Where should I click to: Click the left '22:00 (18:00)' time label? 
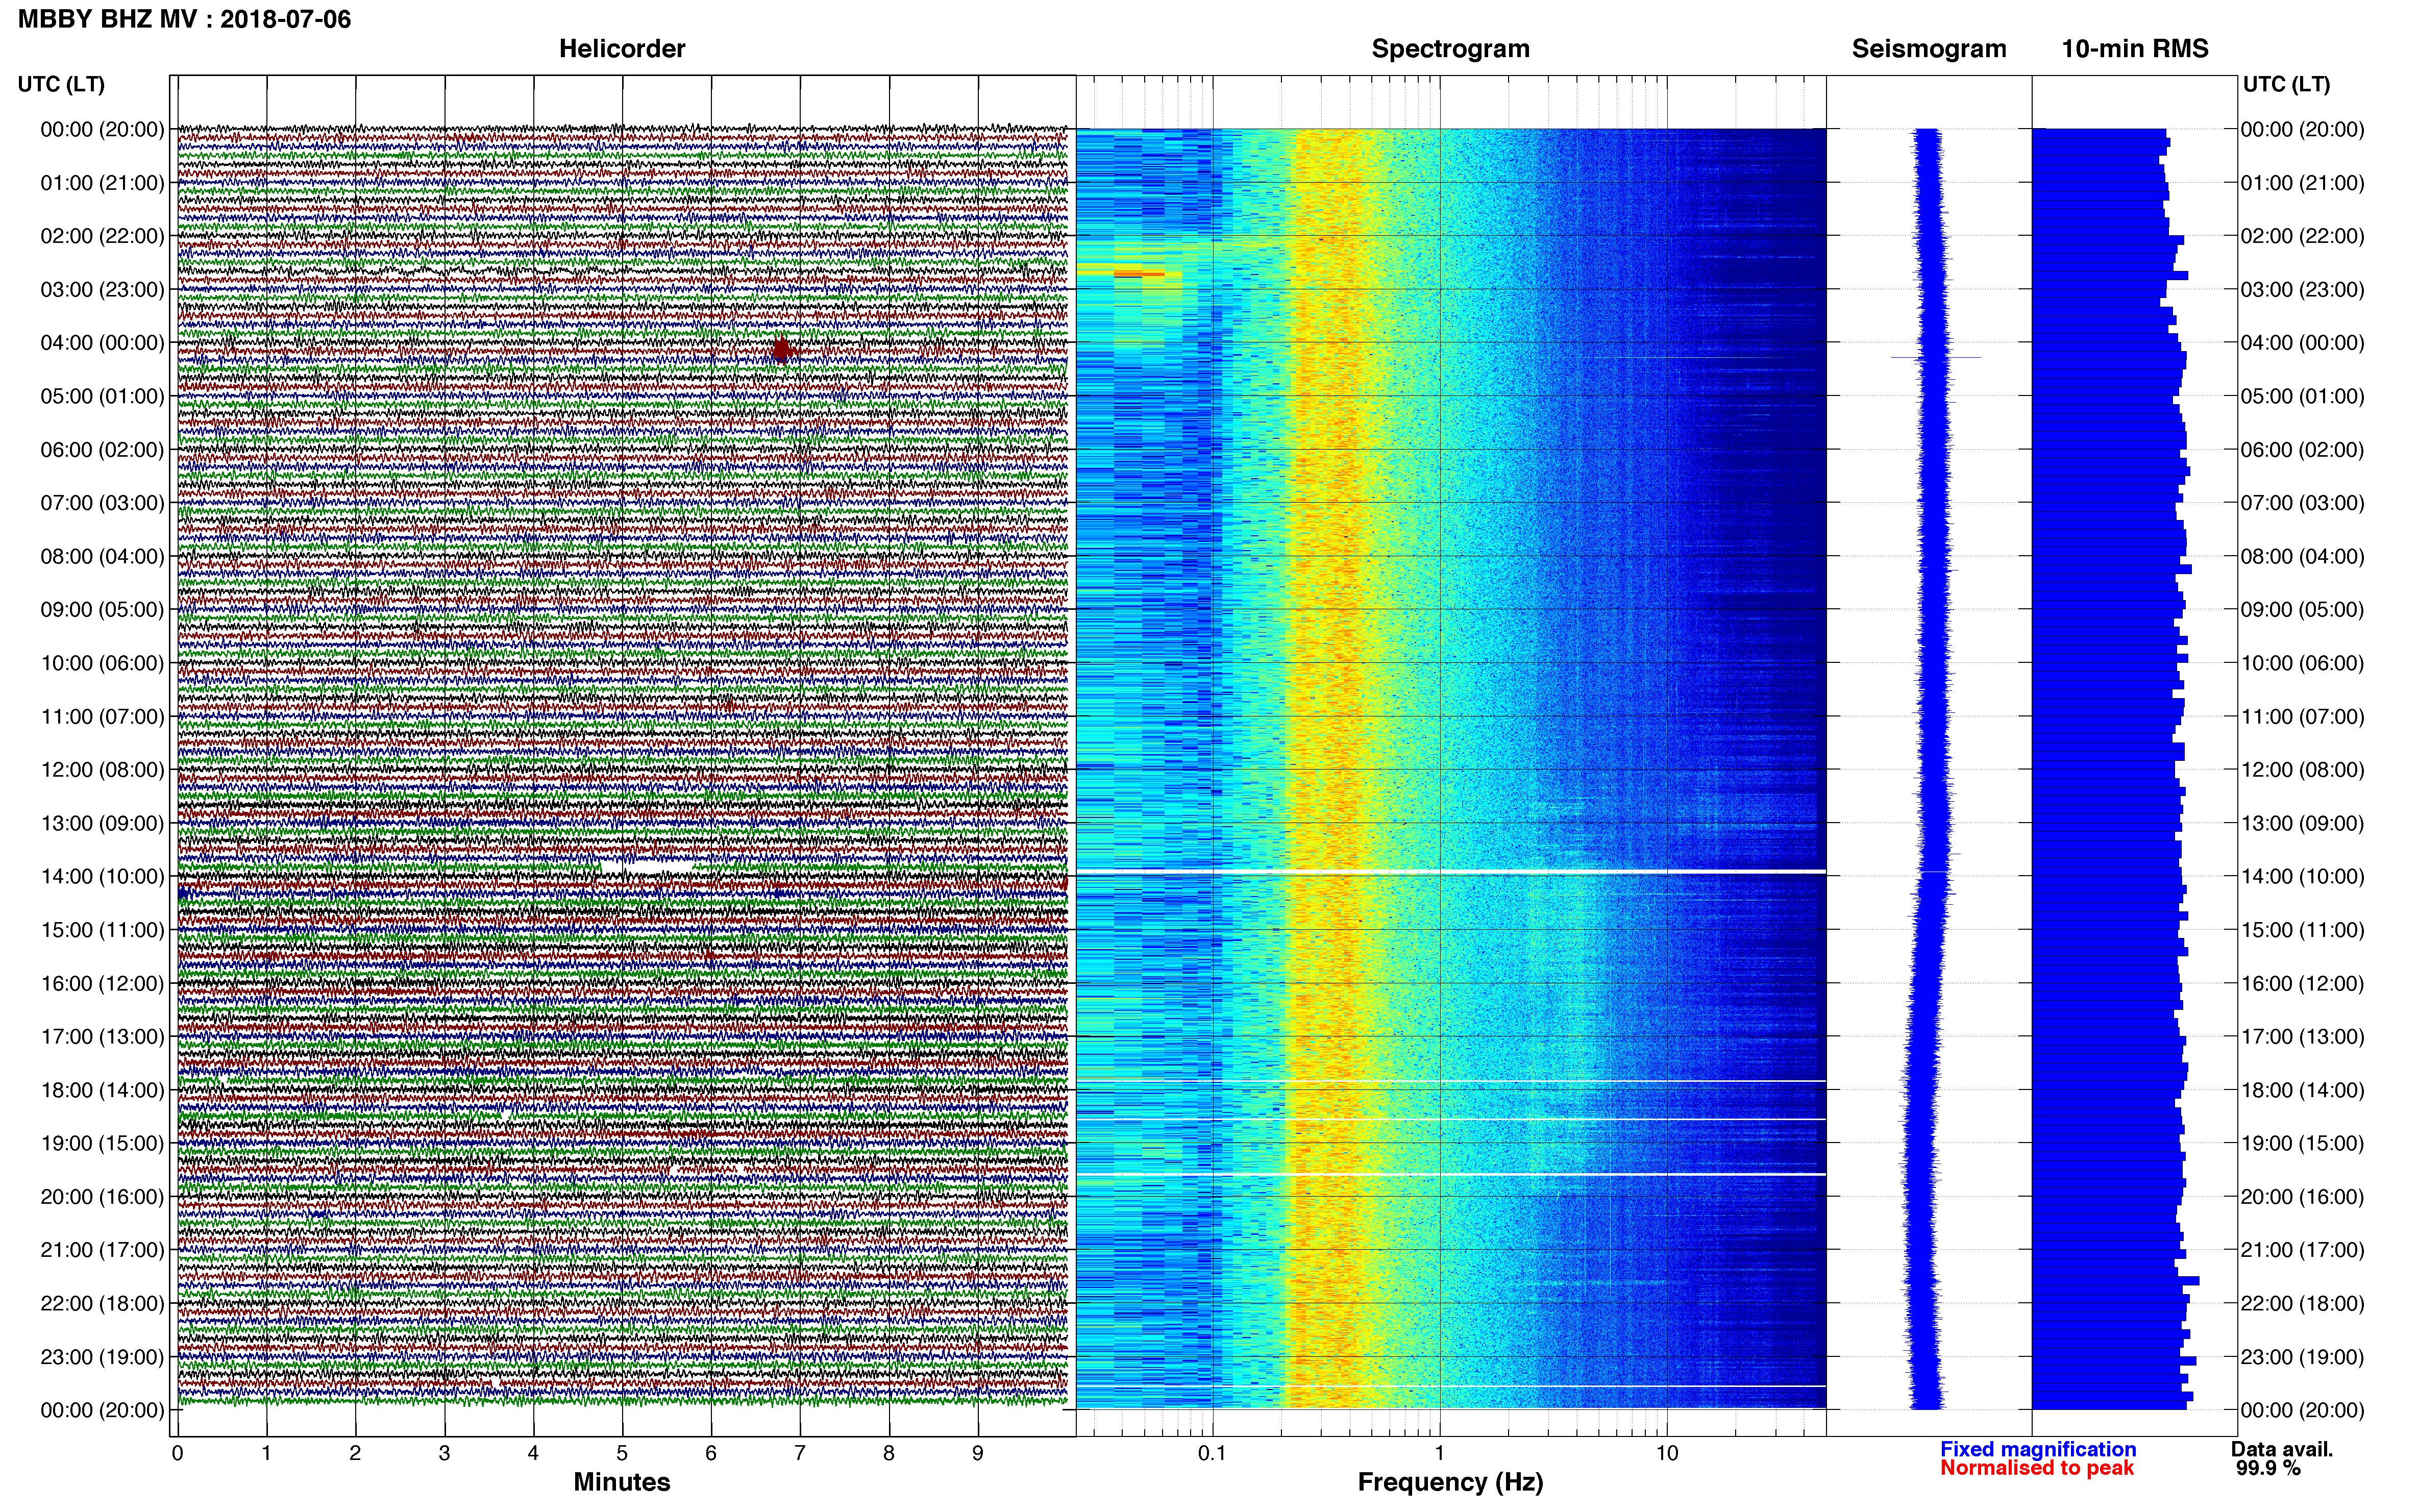click(102, 1303)
